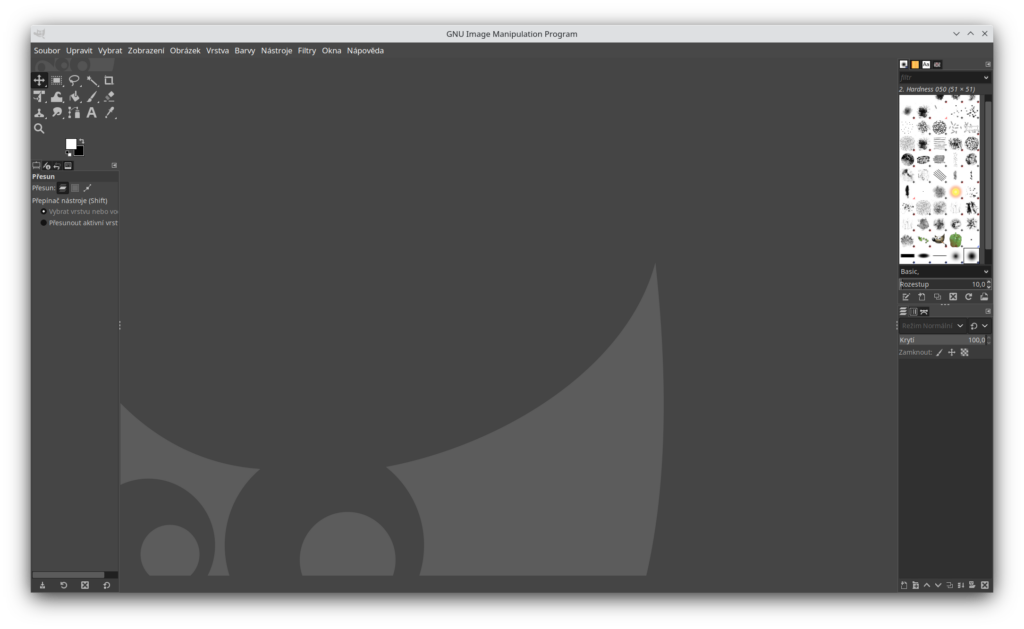1024x629 pixels.
Task: Open the Filtry menu
Action: tap(307, 50)
